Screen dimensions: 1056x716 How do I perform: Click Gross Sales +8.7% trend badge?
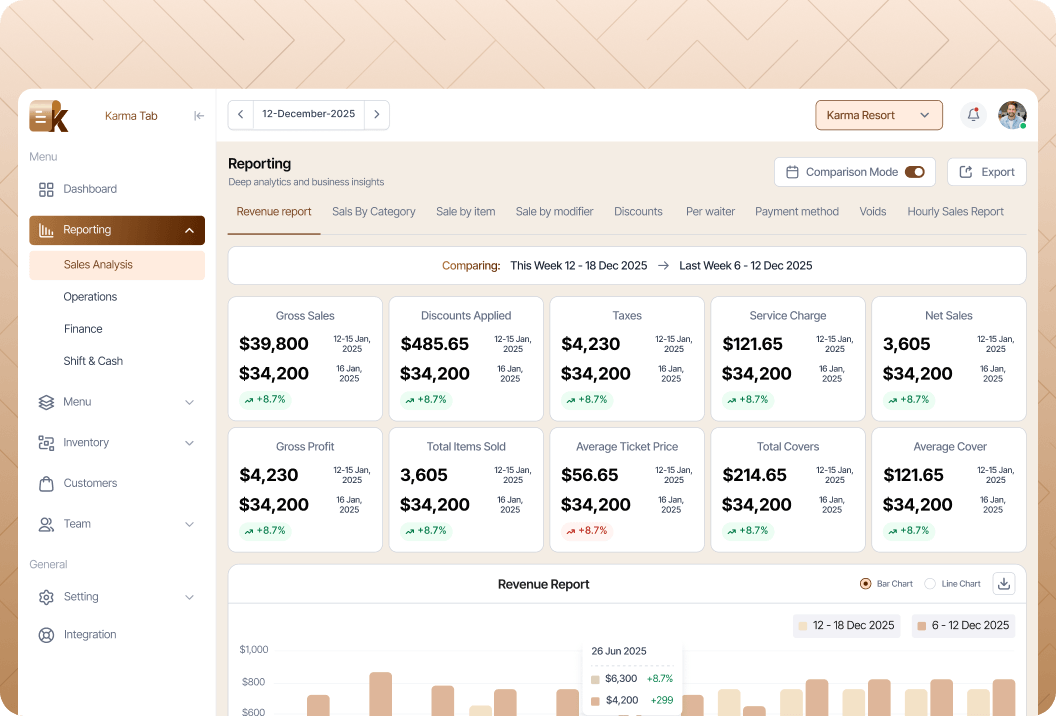[265, 399]
